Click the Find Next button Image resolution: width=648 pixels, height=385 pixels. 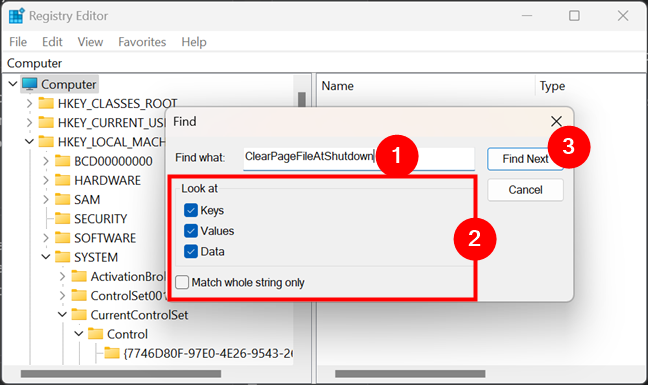[525, 159]
